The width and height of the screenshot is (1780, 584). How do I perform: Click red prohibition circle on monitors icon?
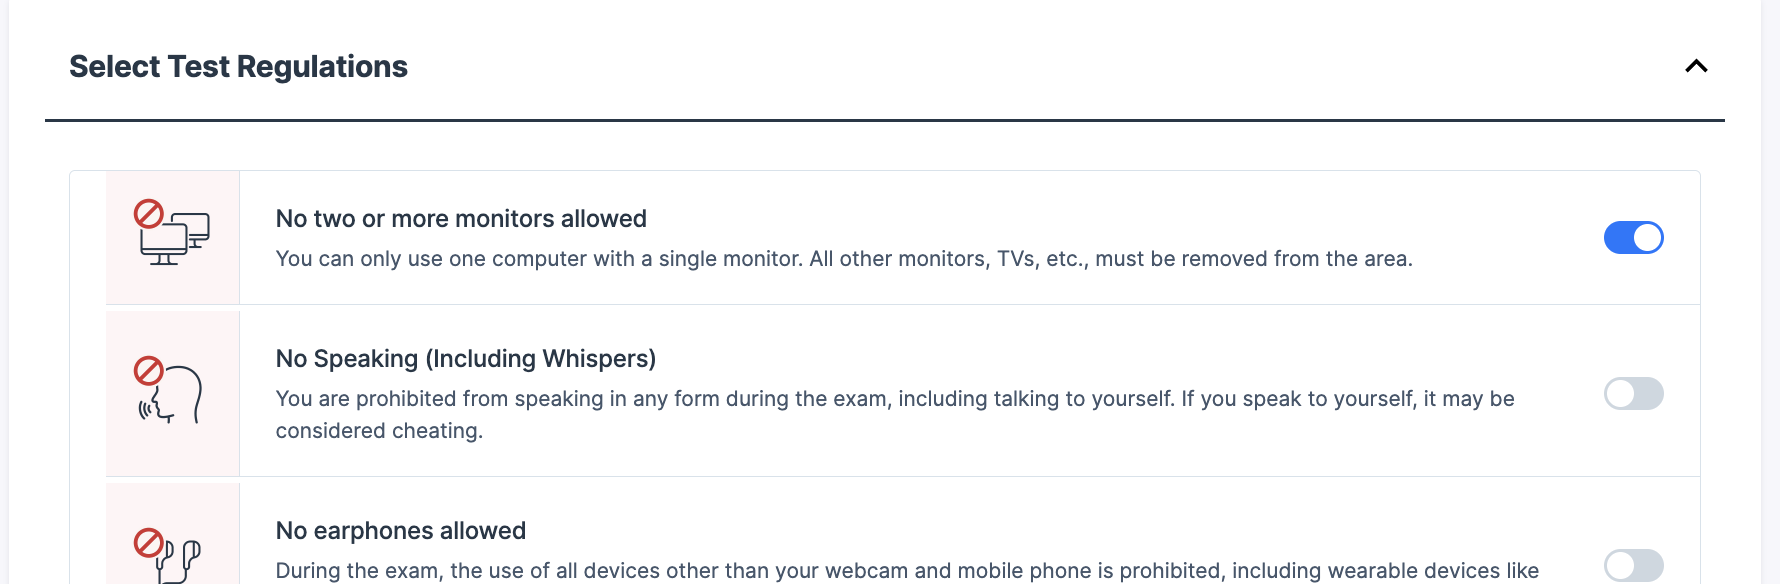click(x=149, y=214)
